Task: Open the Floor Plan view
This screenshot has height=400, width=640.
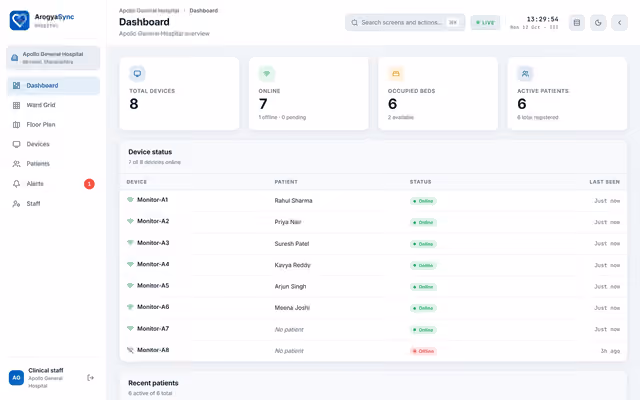Action: tap(53, 125)
